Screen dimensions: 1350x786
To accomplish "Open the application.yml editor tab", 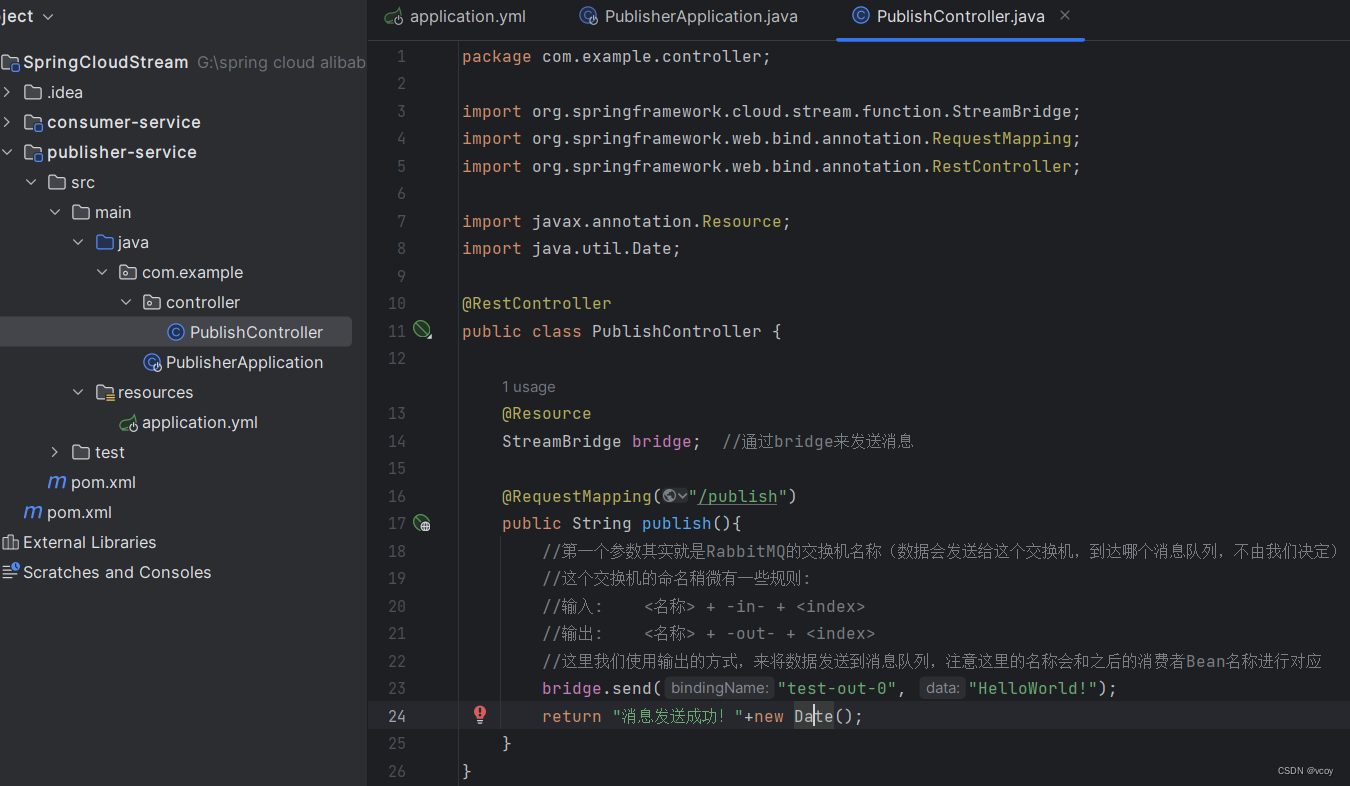I will point(455,16).
